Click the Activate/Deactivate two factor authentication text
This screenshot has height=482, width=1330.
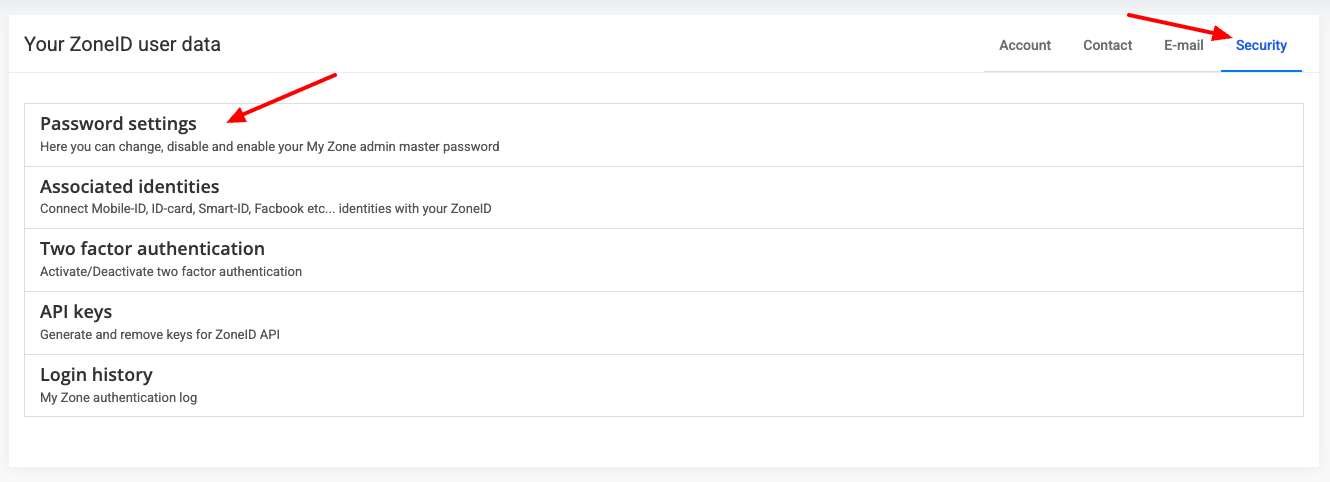170,271
